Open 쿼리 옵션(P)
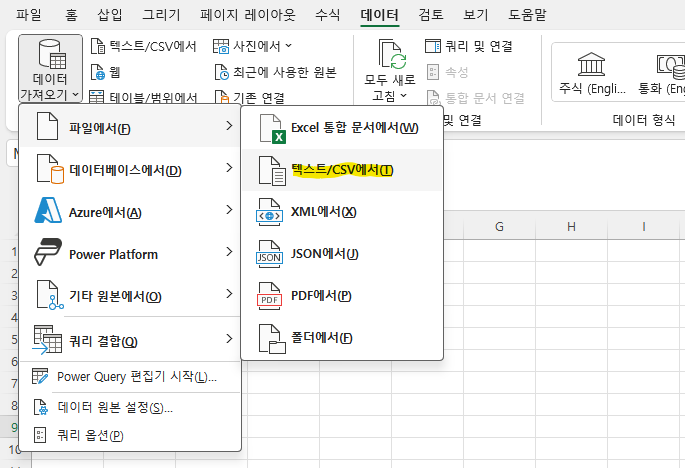The width and height of the screenshot is (685, 468). coord(130,435)
